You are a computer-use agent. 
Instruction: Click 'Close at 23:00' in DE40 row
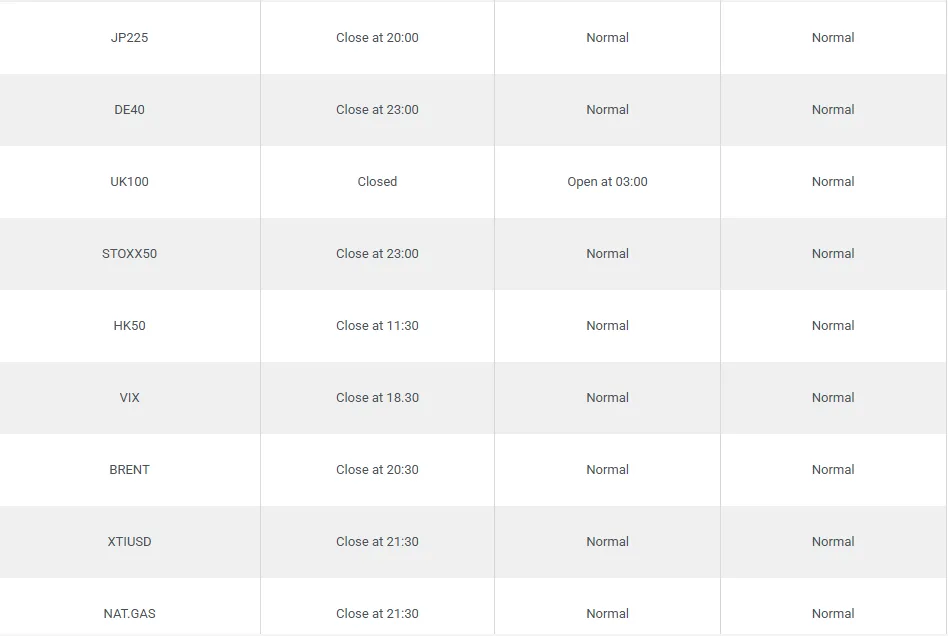tap(377, 110)
